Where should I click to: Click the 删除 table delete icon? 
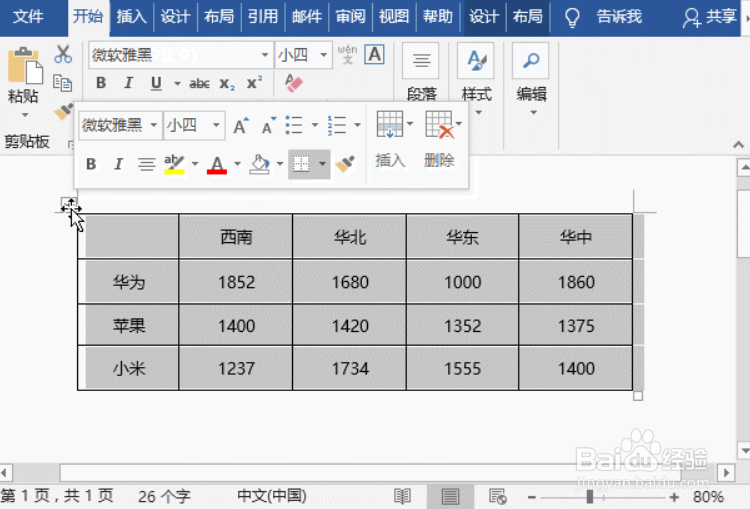pyautogui.click(x=440, y=124)
